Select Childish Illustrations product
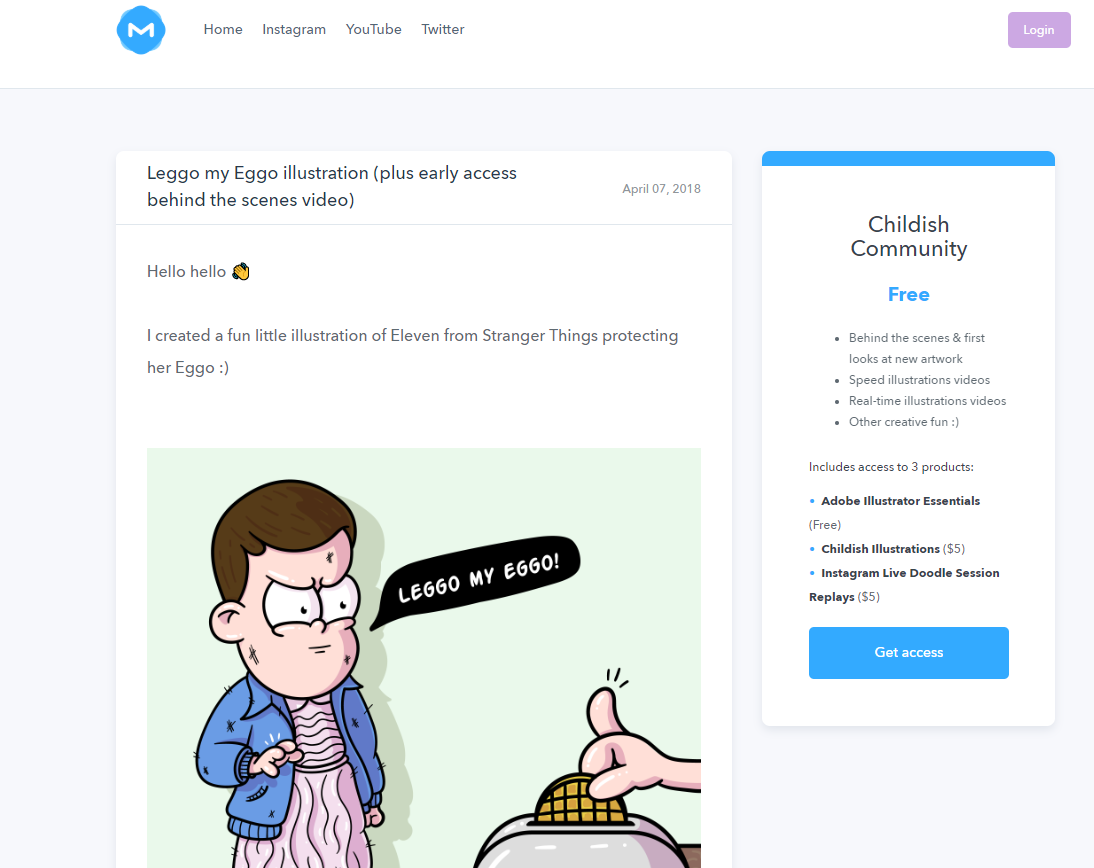The image size is (1094, 868). click(880, 549)
